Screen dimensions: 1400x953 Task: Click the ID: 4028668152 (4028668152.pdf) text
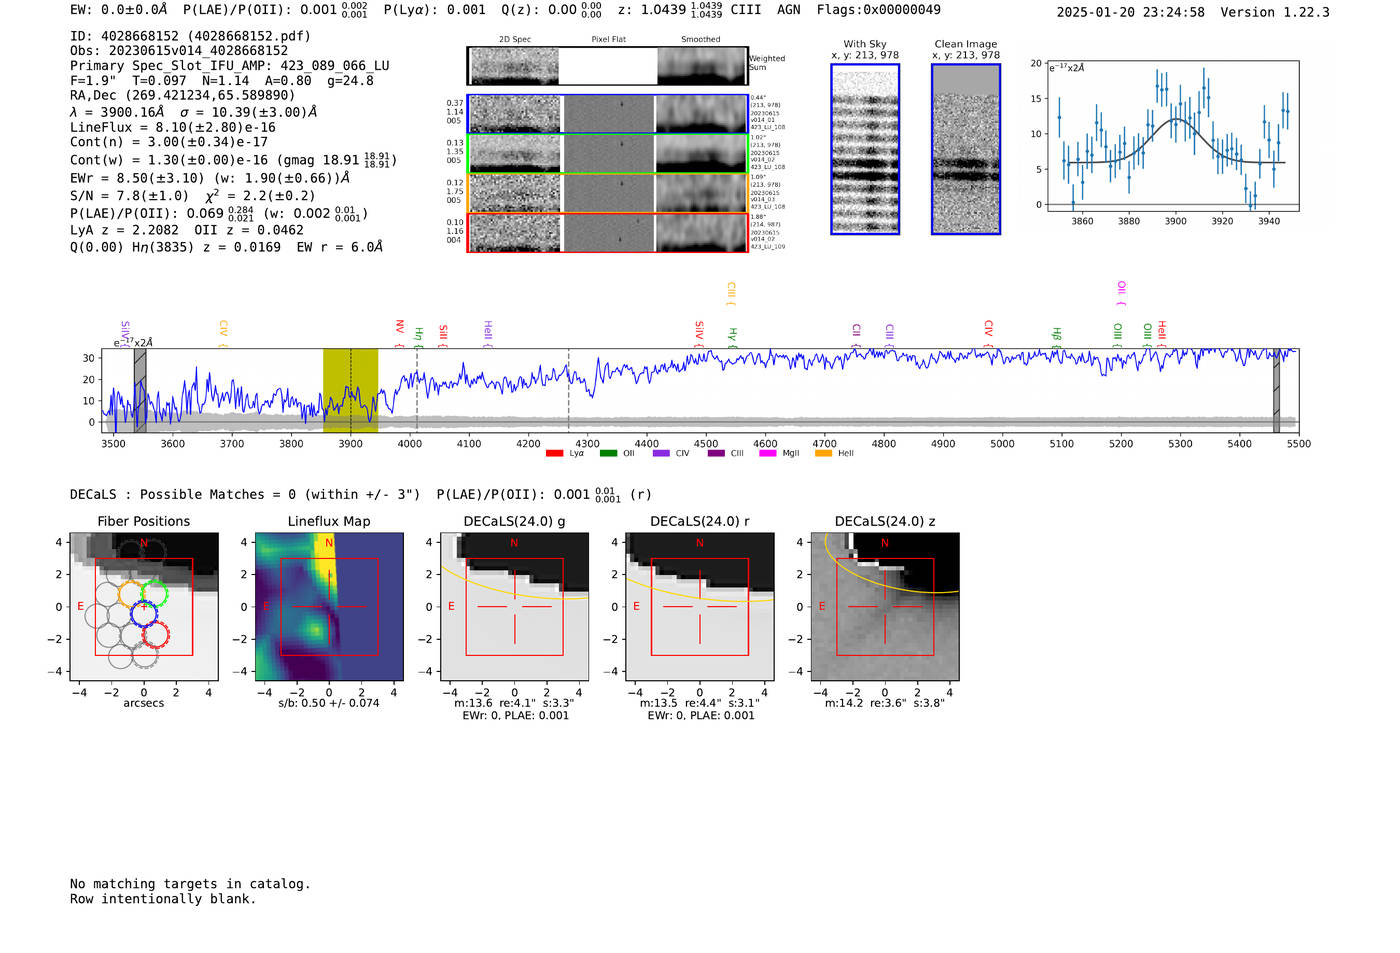coord(190,36)
